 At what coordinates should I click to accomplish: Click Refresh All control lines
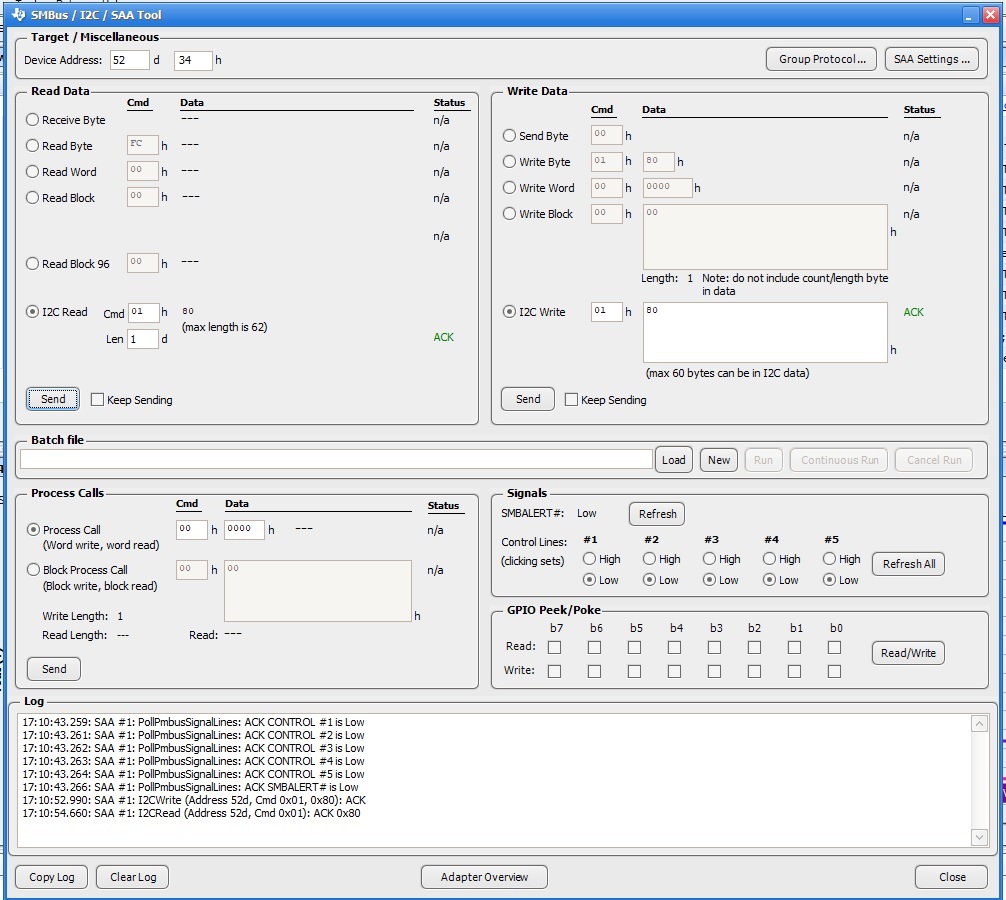[x=908, y=564]
